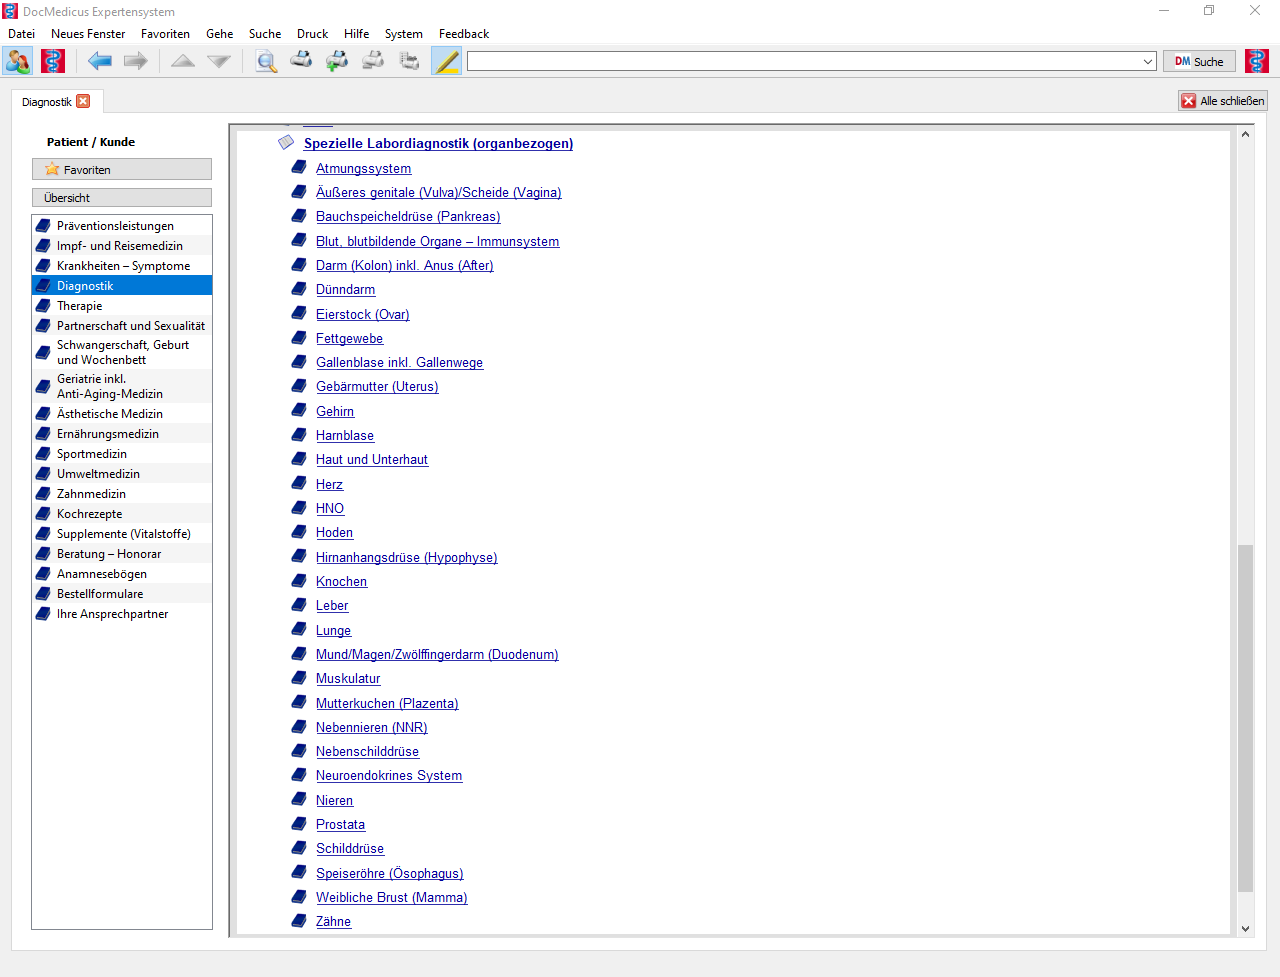Select Supplemente (Vitalstoffe) in sidebar

(122, 534)
